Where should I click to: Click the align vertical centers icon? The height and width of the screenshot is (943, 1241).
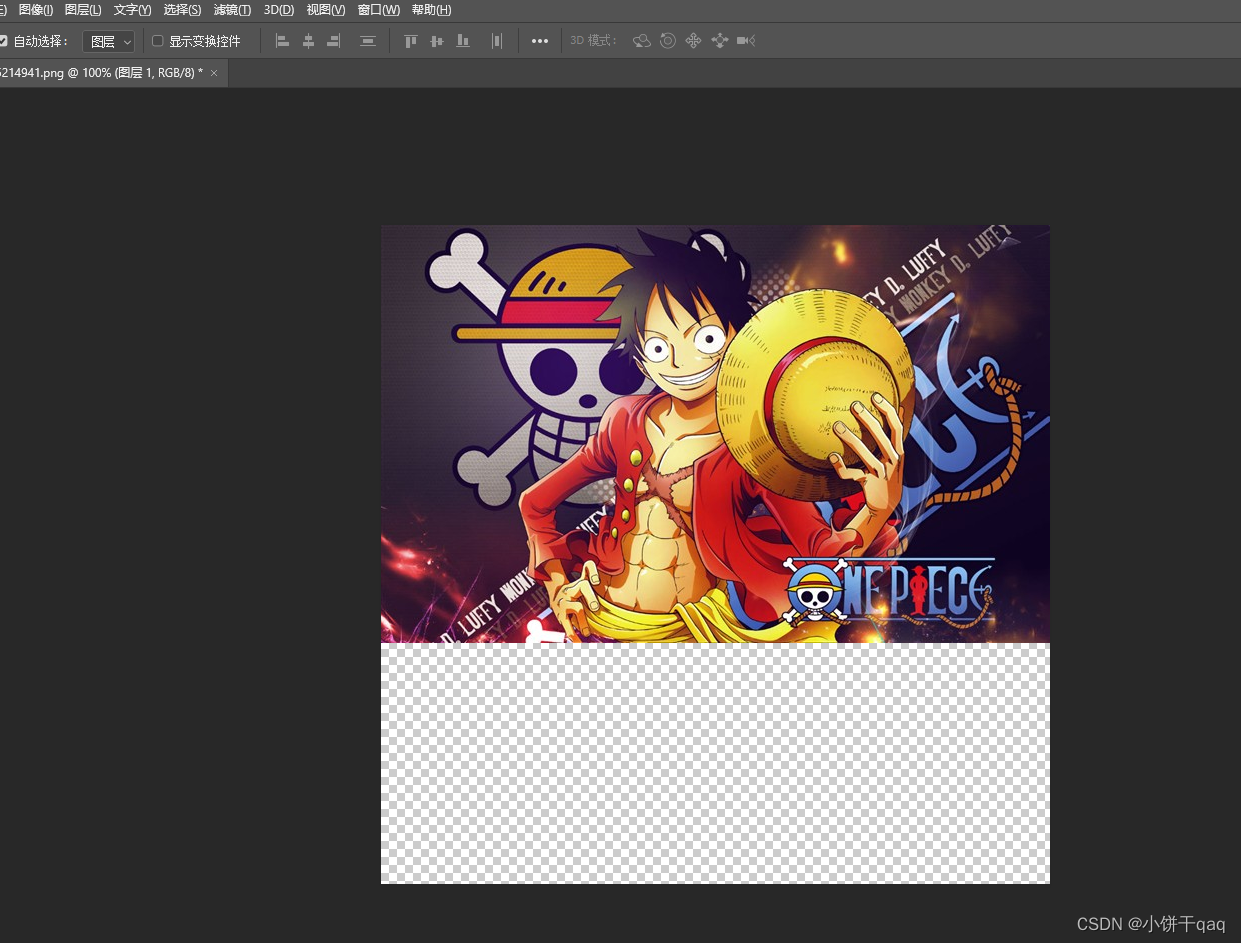click(436, 41)
